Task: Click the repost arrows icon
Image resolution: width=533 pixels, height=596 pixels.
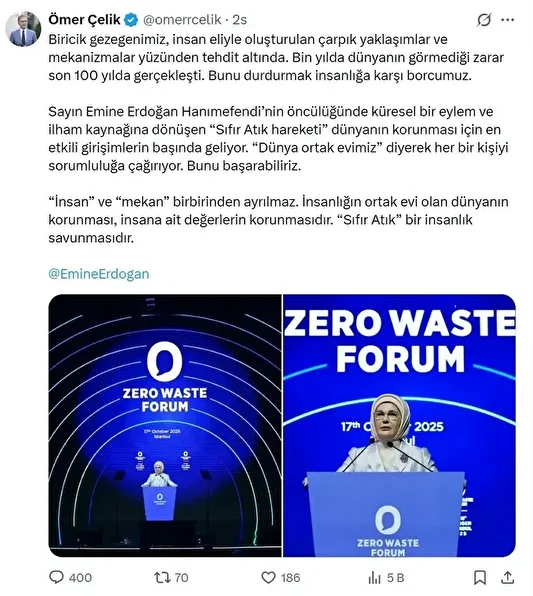Action: [162, 578]
